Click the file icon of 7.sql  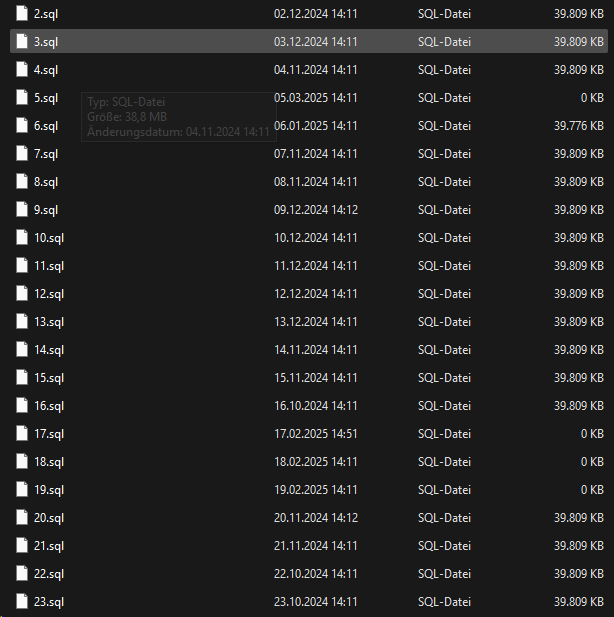pos(22,153)
